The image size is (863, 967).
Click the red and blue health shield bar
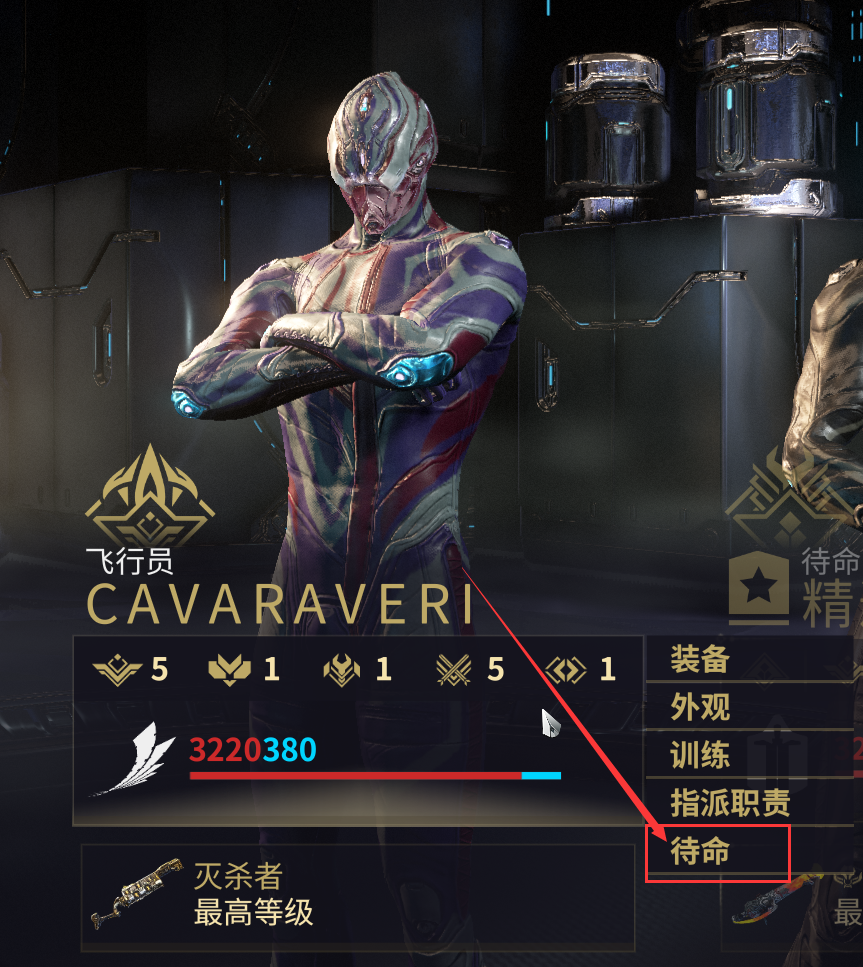375,775
